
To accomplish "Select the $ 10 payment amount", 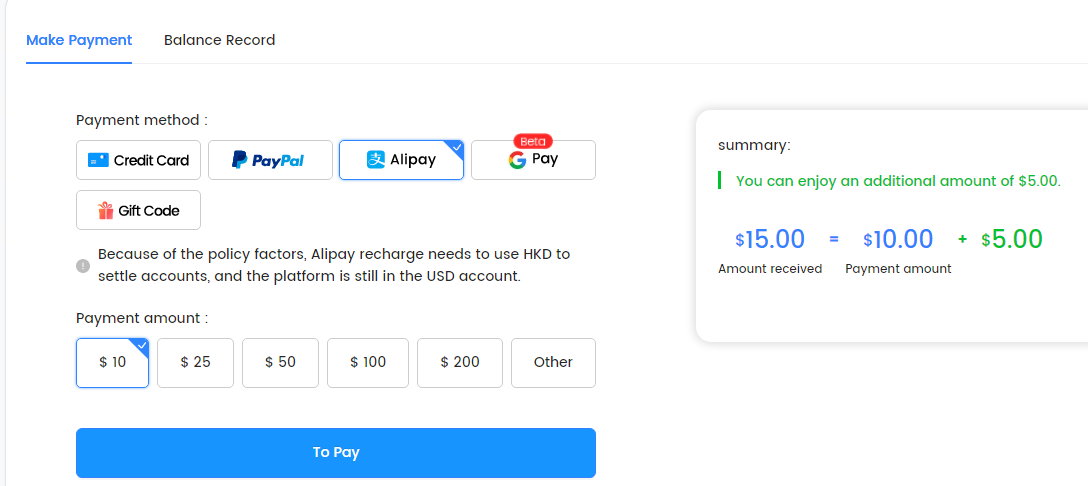I will (x=112, y=362).
